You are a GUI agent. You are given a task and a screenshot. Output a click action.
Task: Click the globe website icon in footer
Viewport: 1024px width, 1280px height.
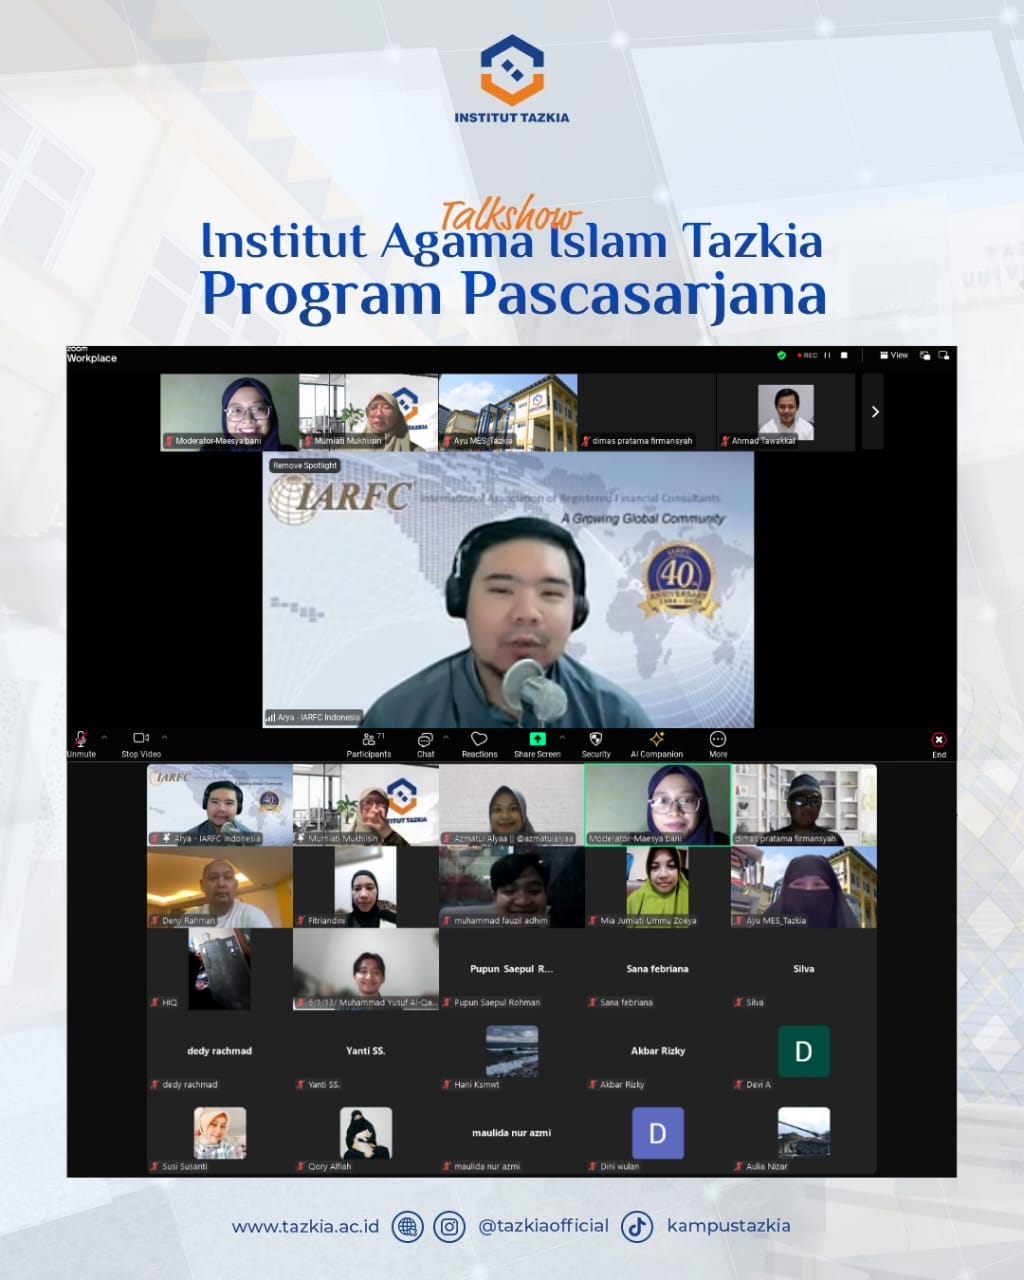click(407, 1226)
